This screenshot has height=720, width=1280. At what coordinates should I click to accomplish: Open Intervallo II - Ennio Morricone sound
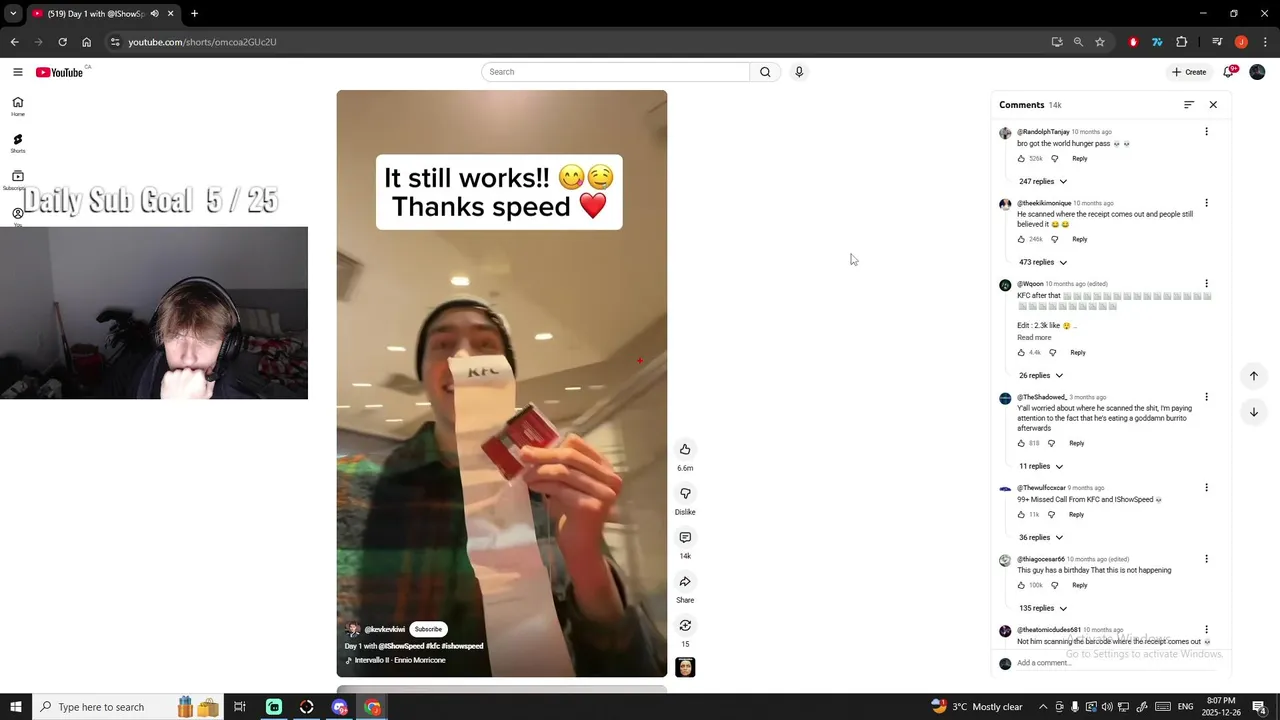tap(399, 660)
